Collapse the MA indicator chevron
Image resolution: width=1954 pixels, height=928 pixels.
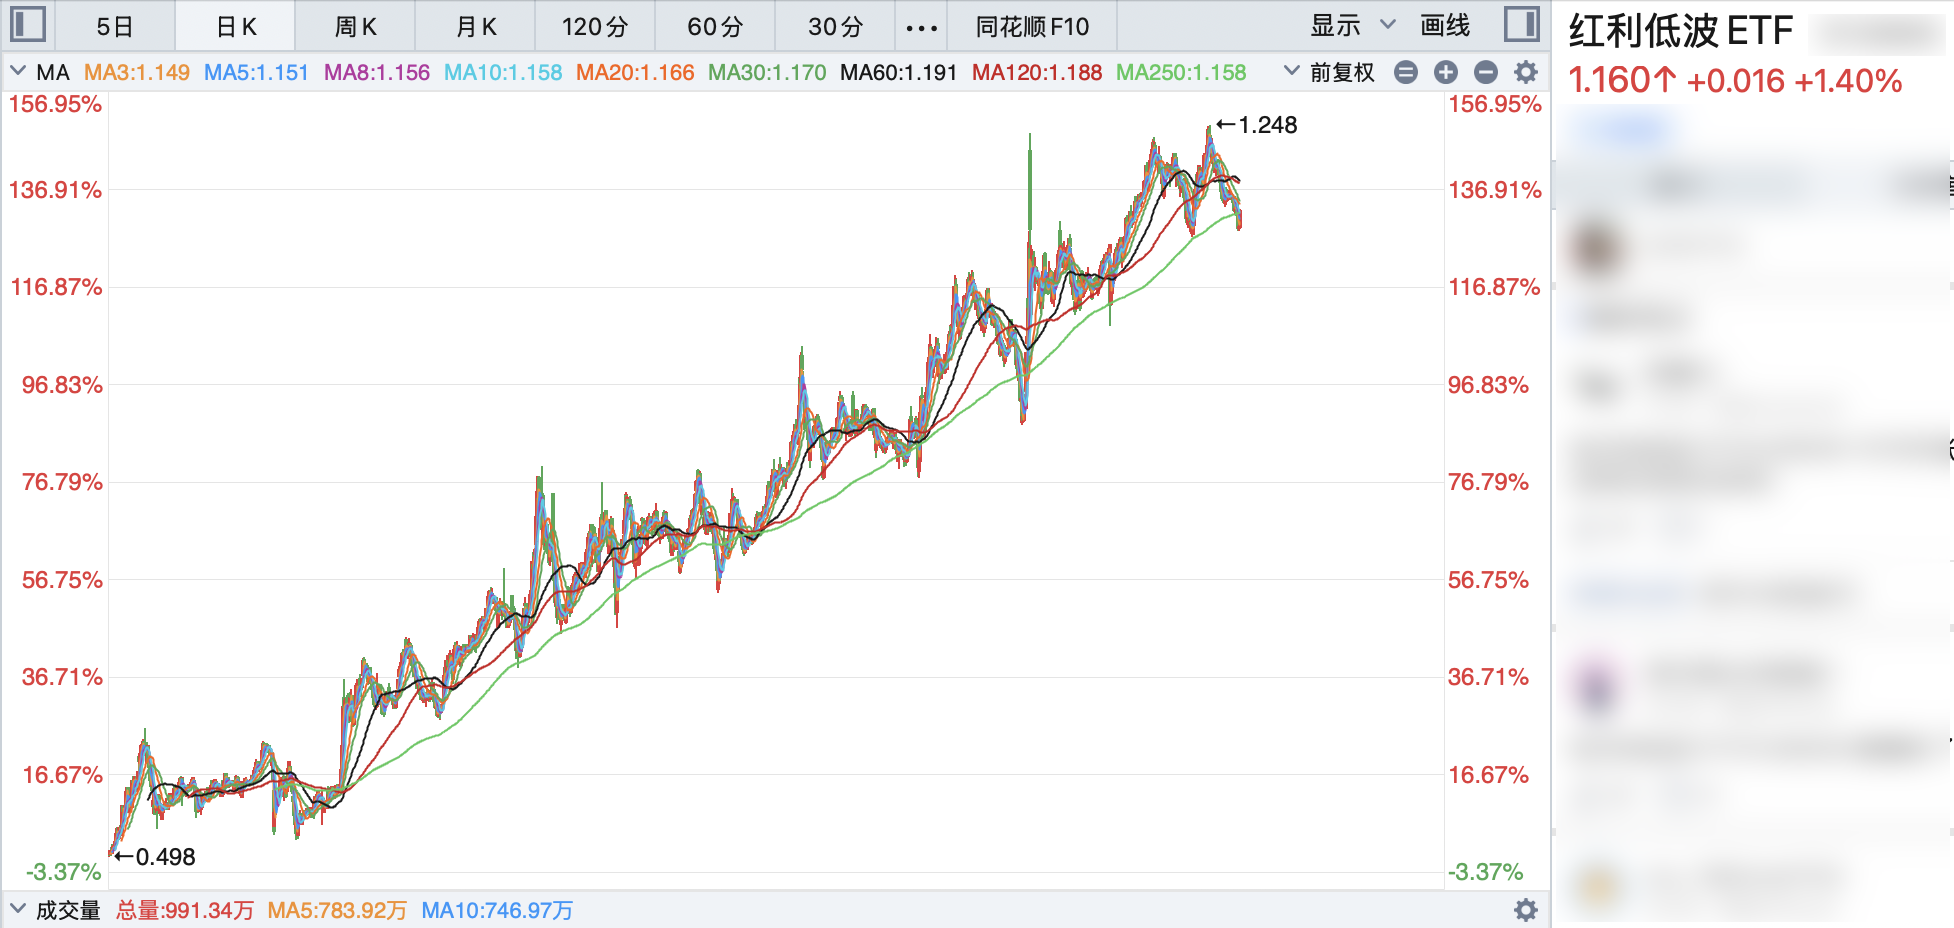pyautogui.click(x=18, y=71)
